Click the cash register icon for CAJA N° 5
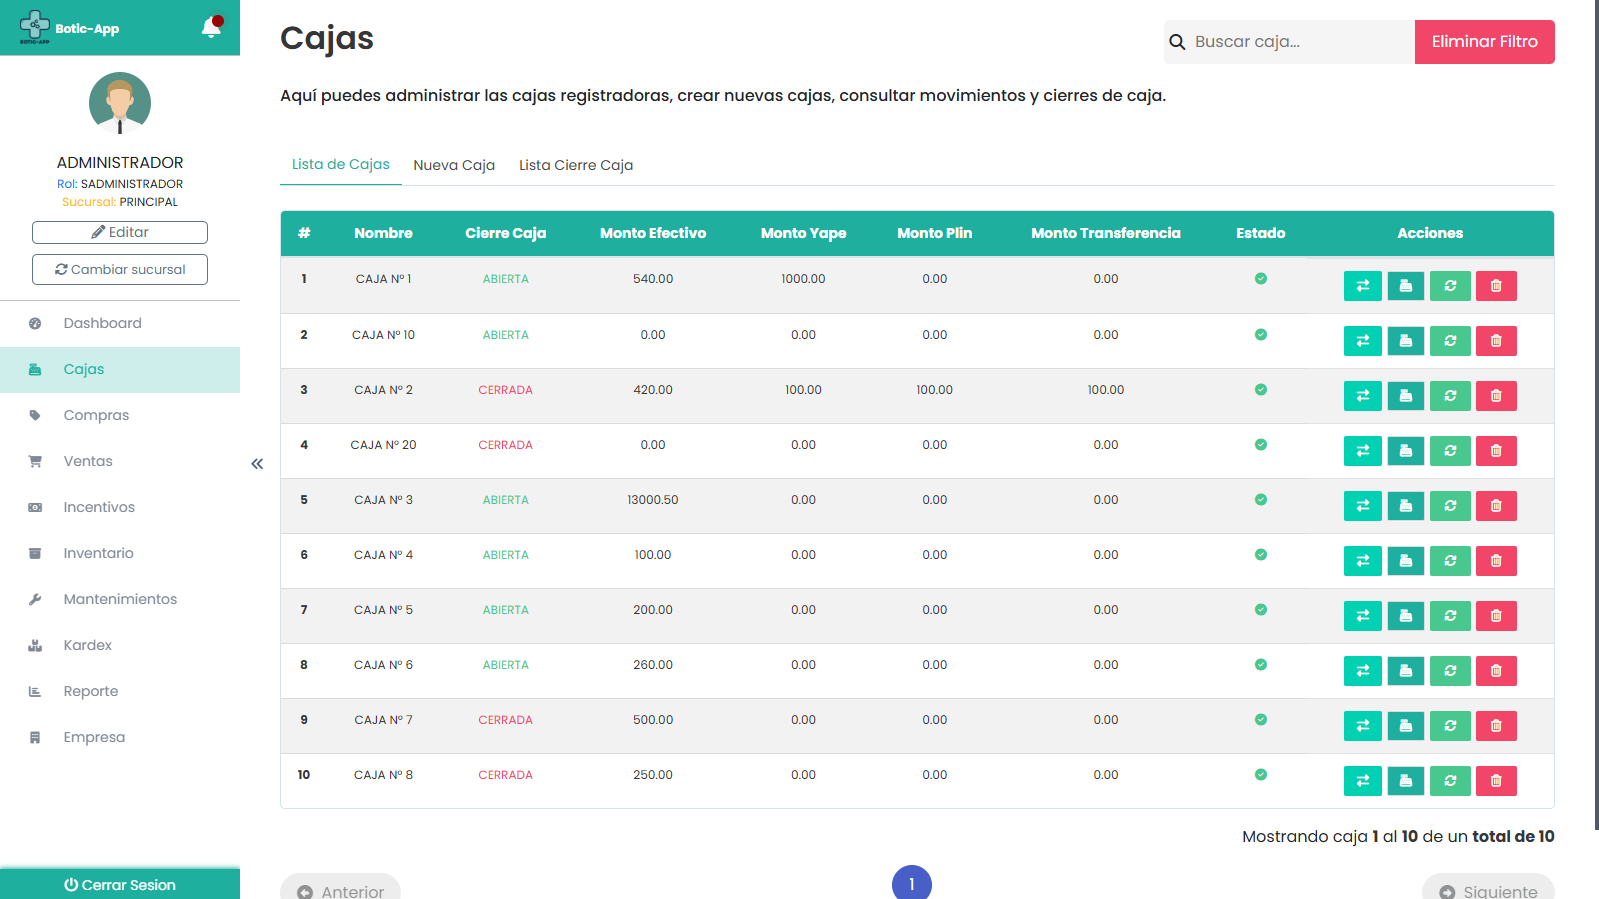 (1405, 616)
